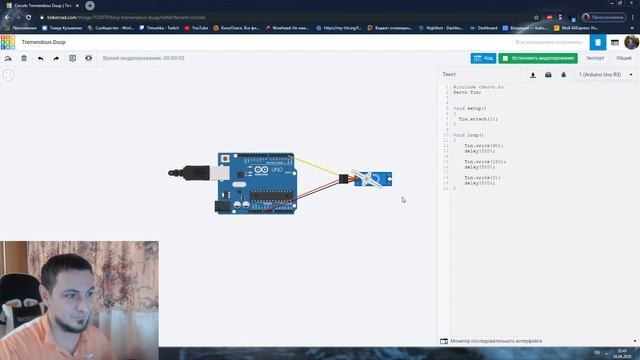Undo the last action

(x=40, y=58)
